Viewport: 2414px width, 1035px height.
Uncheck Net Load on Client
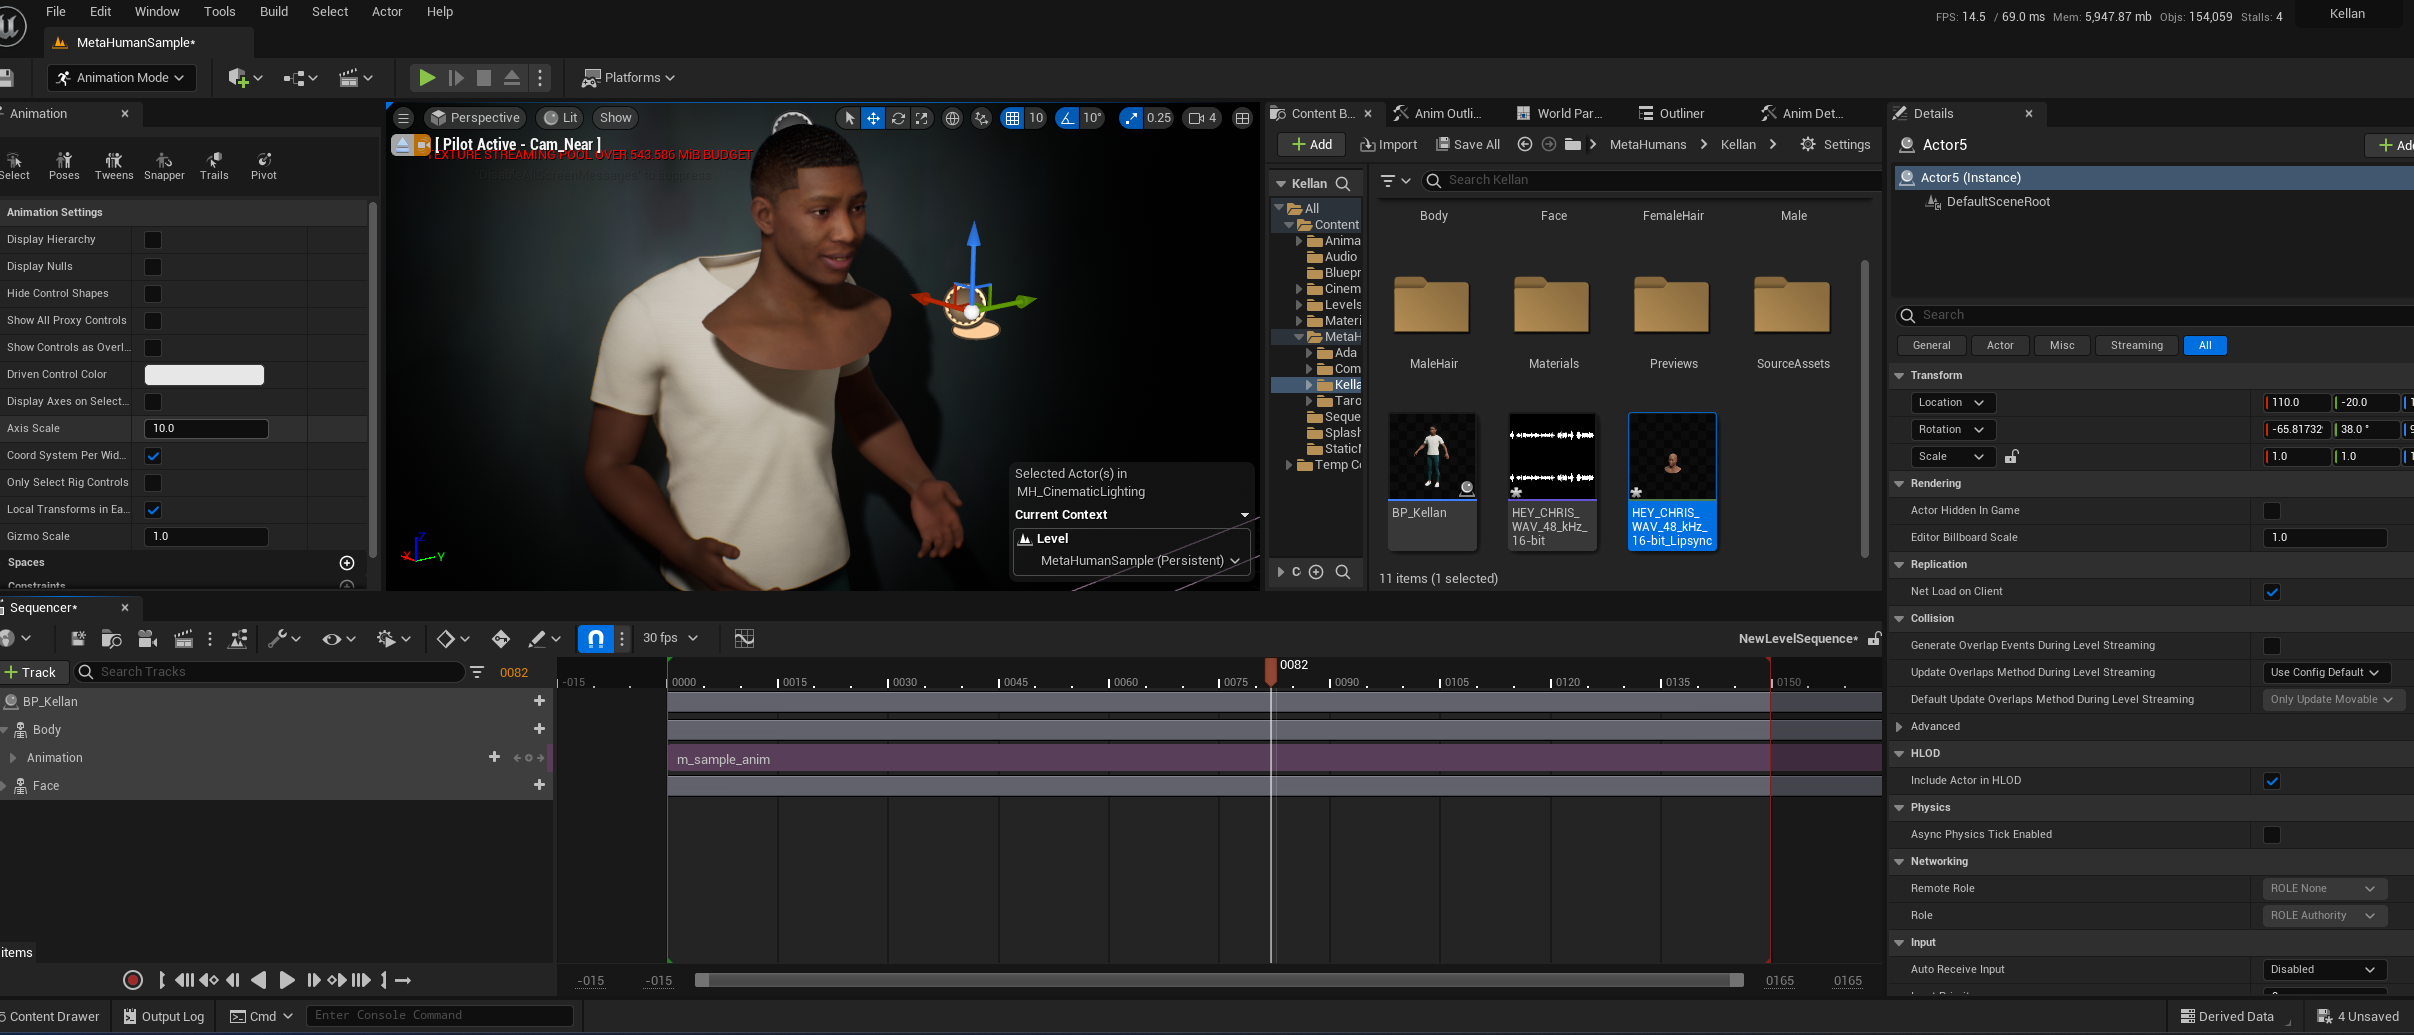point(2272,592)
